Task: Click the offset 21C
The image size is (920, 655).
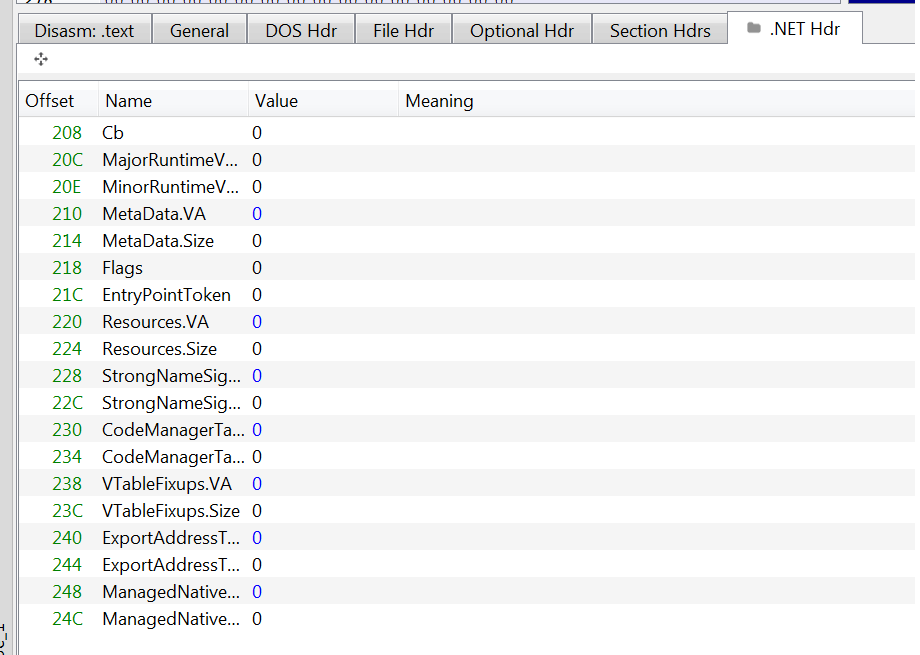Action: pos(67,295)
